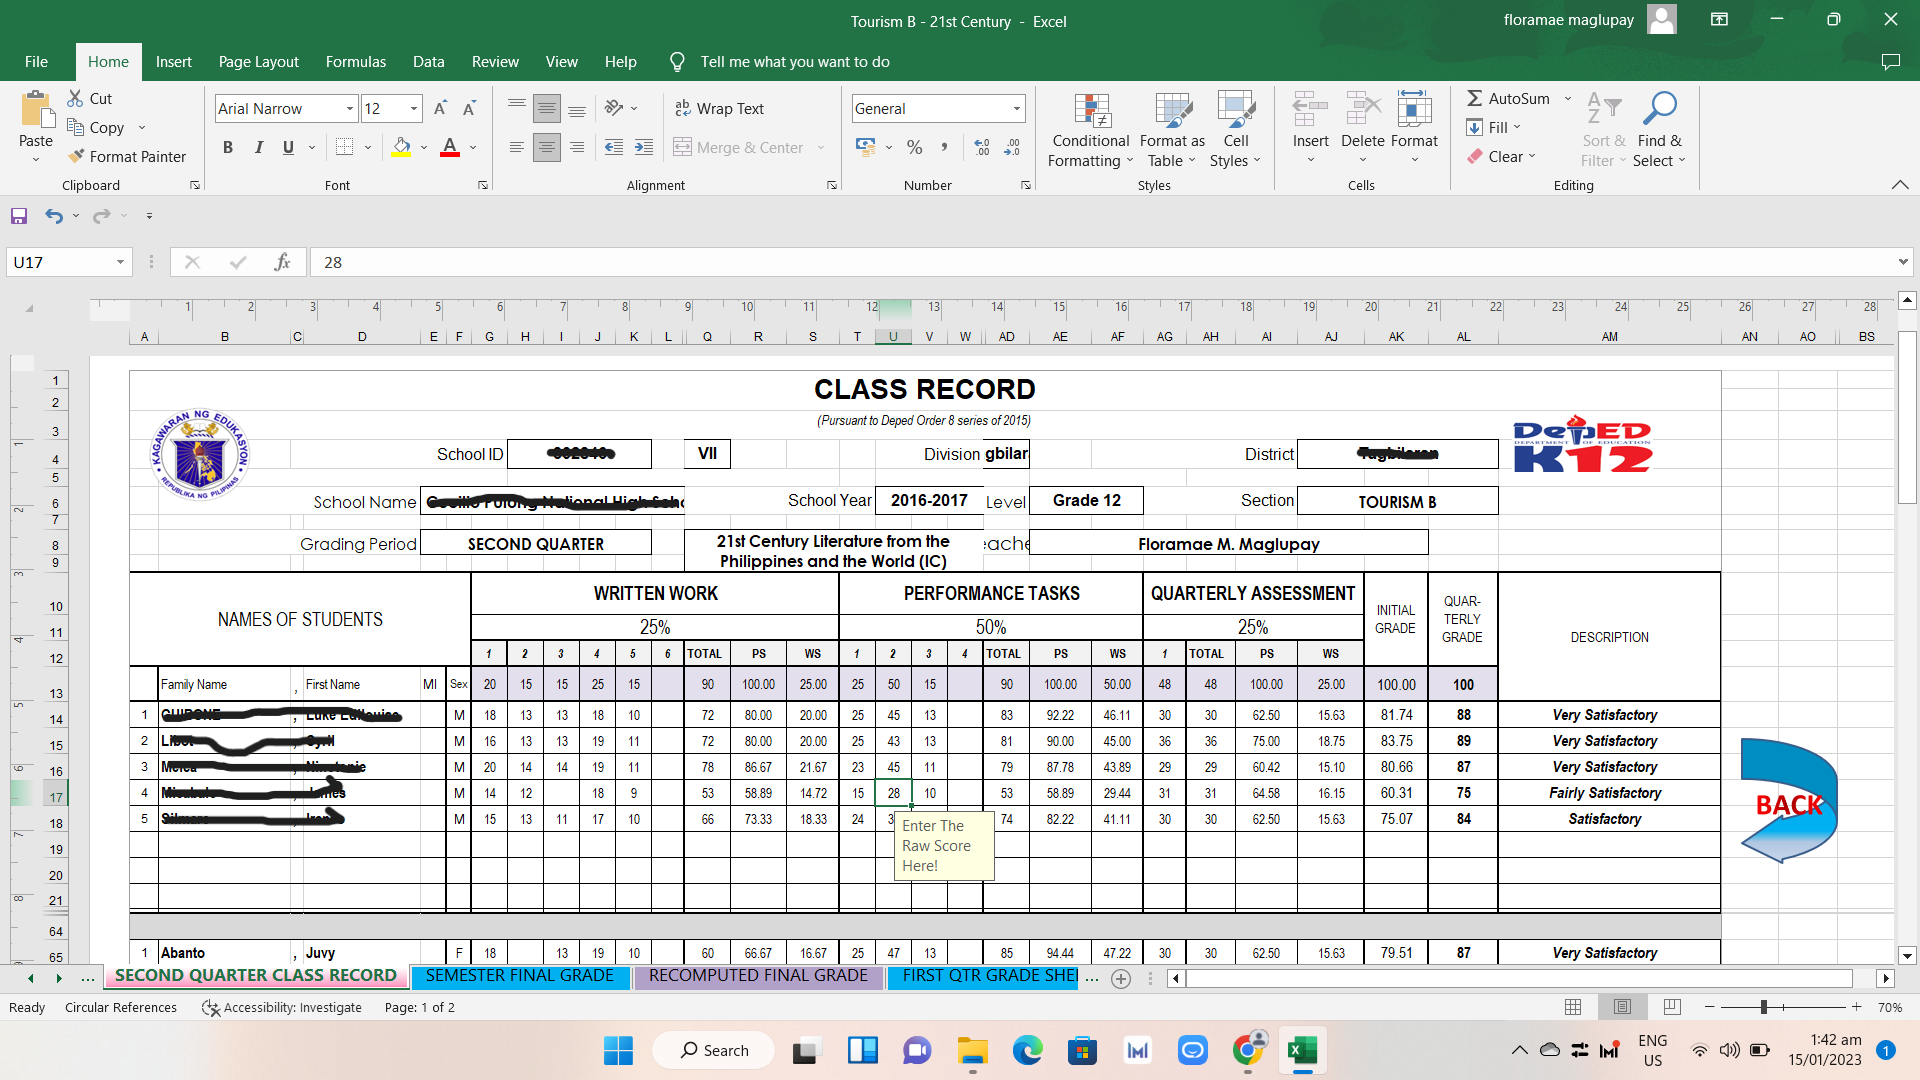Open the Name Box dropdown arrow
1920x1080 pixels.
(x=120, y=262)
